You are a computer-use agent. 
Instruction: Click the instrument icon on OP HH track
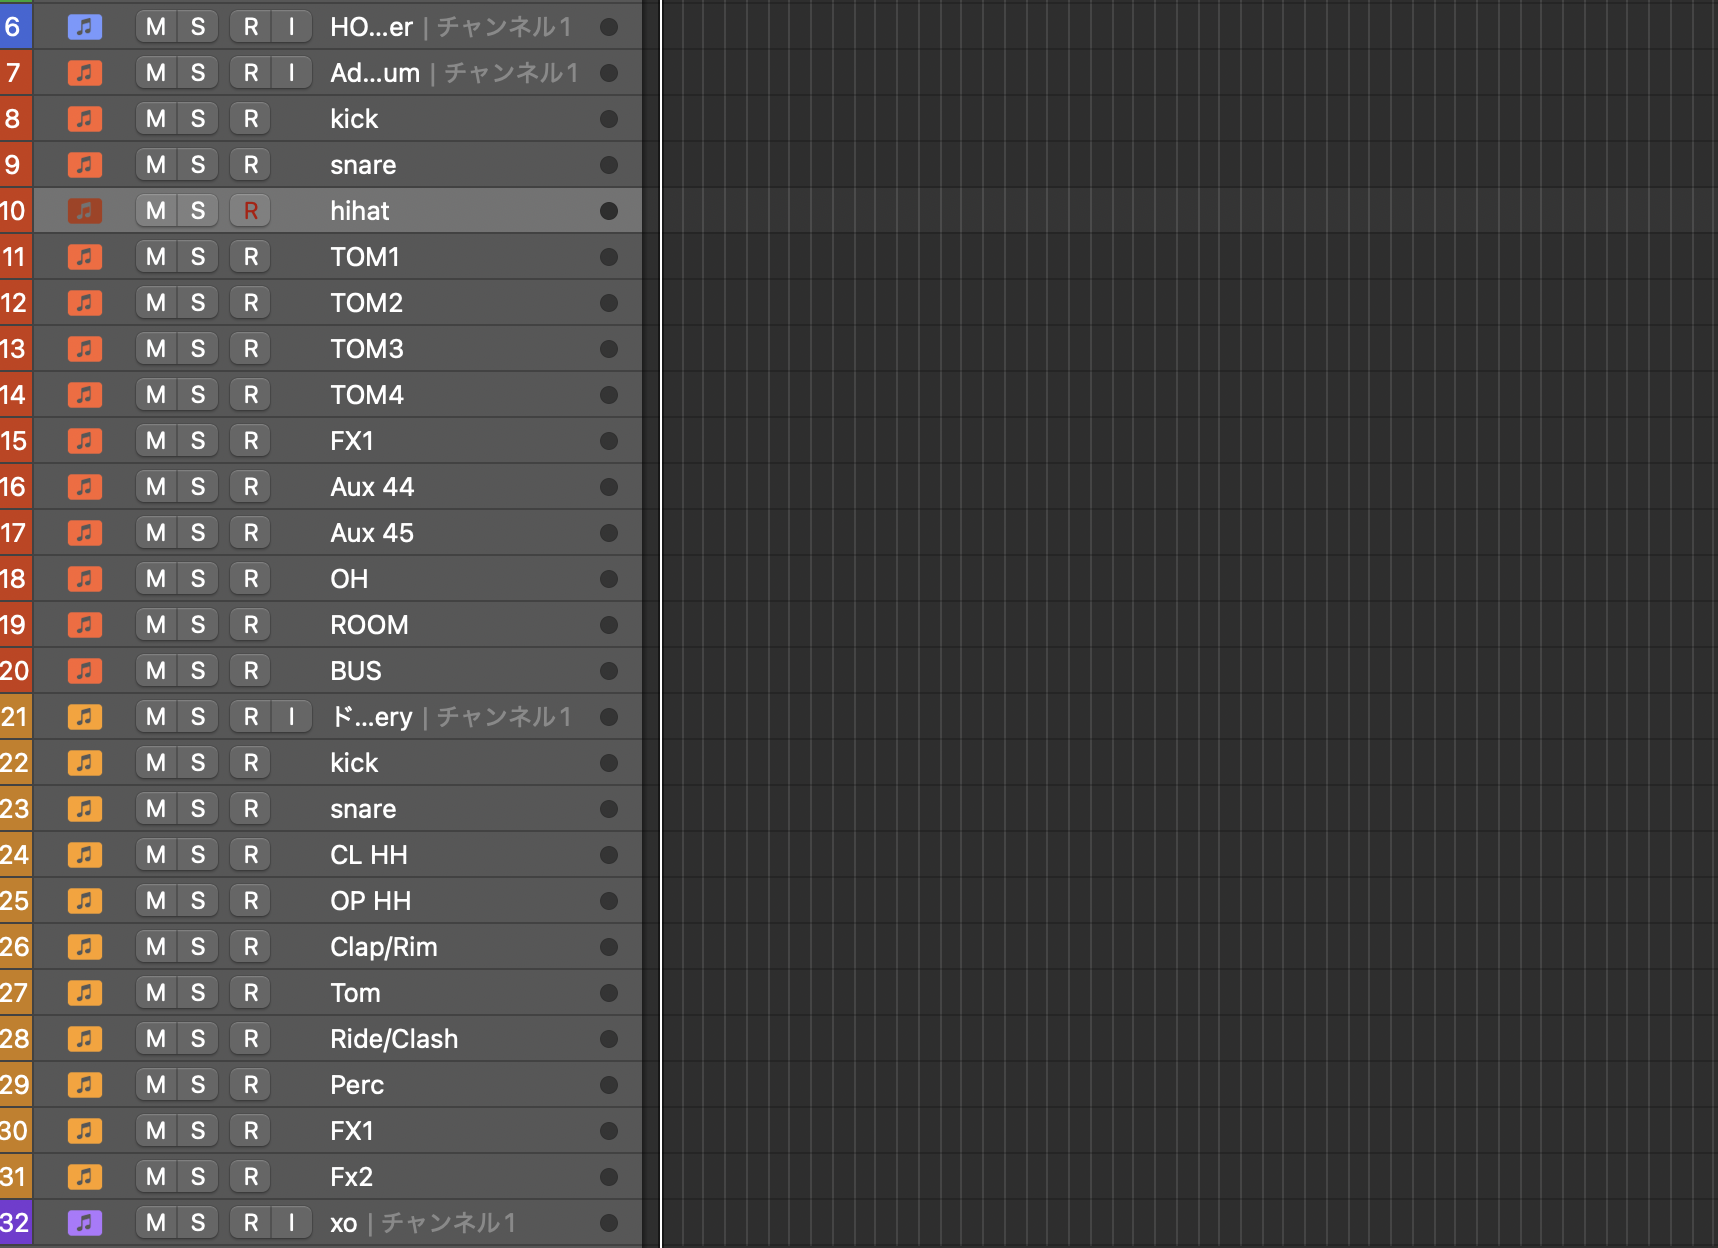tap(85, 901)
